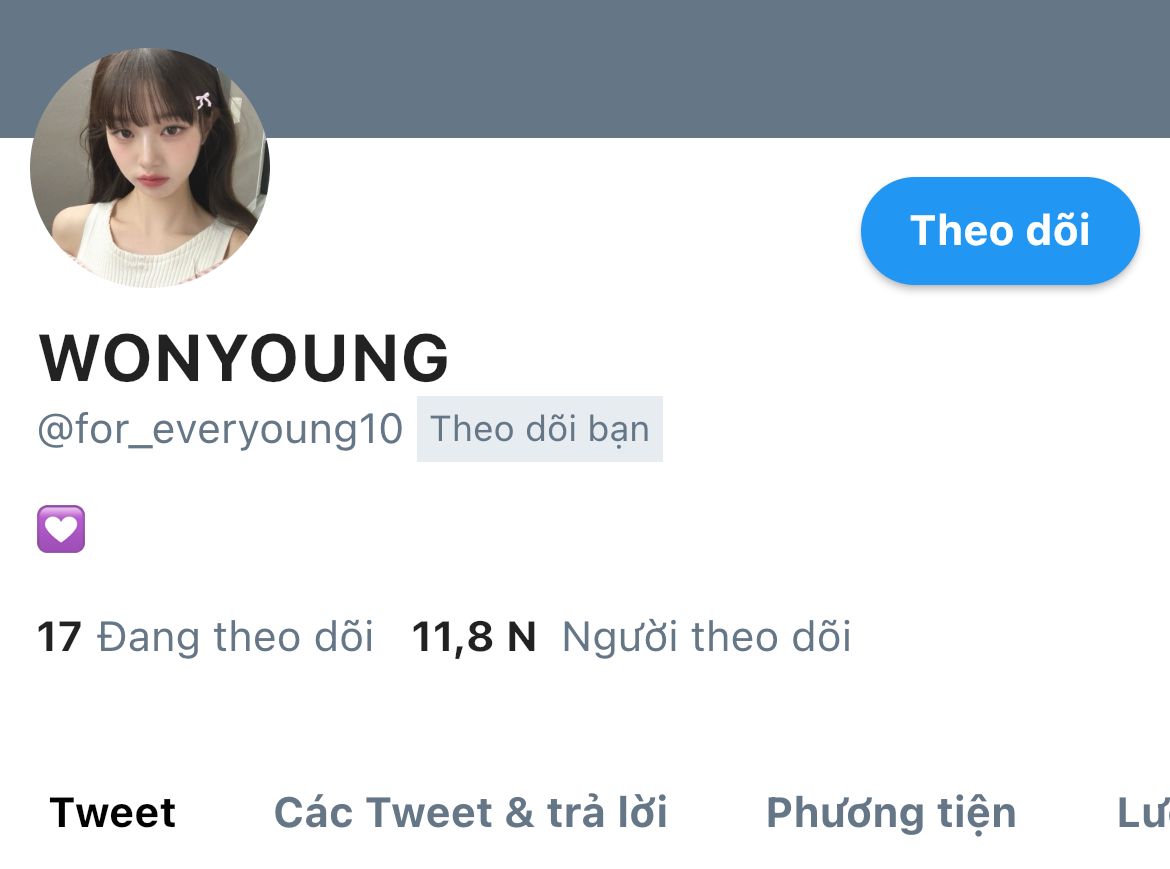This screenshot has width=1170, height=869.
Task: Open the 11,8 N Người theo dõi list
Action: [631, 637]
